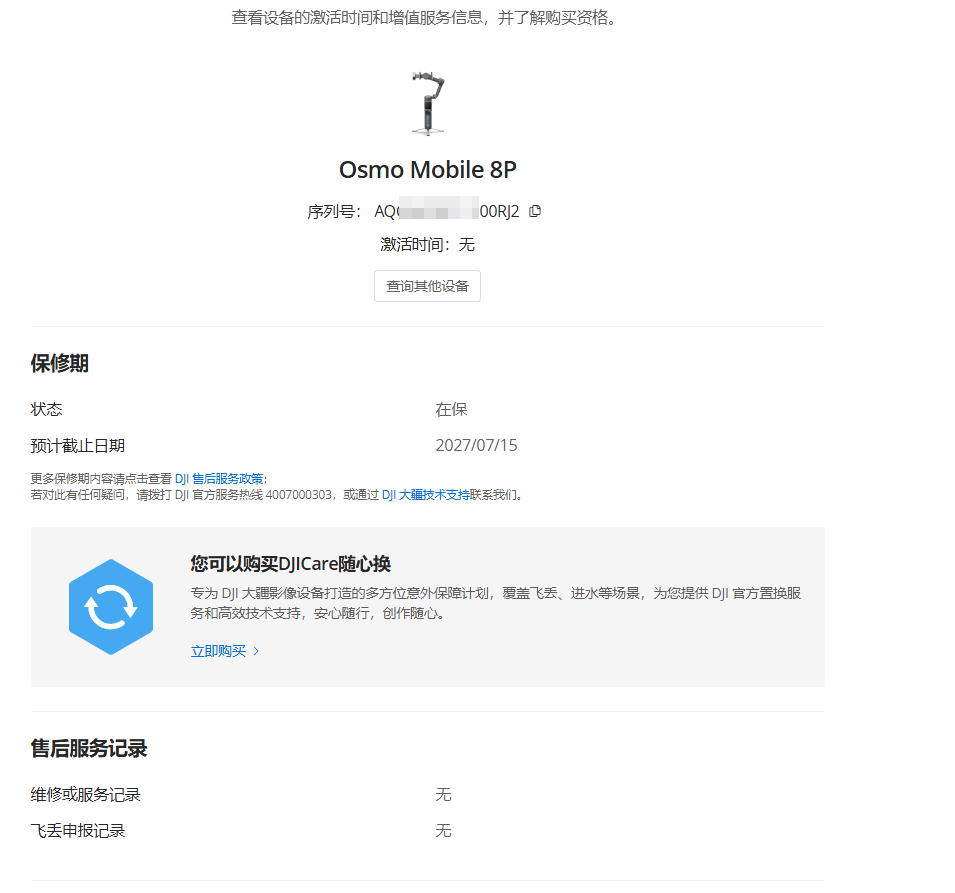The width and height of the screenshot is (955, 893).
Task: Click the 立即购买 link
Action: click(218, 651)
